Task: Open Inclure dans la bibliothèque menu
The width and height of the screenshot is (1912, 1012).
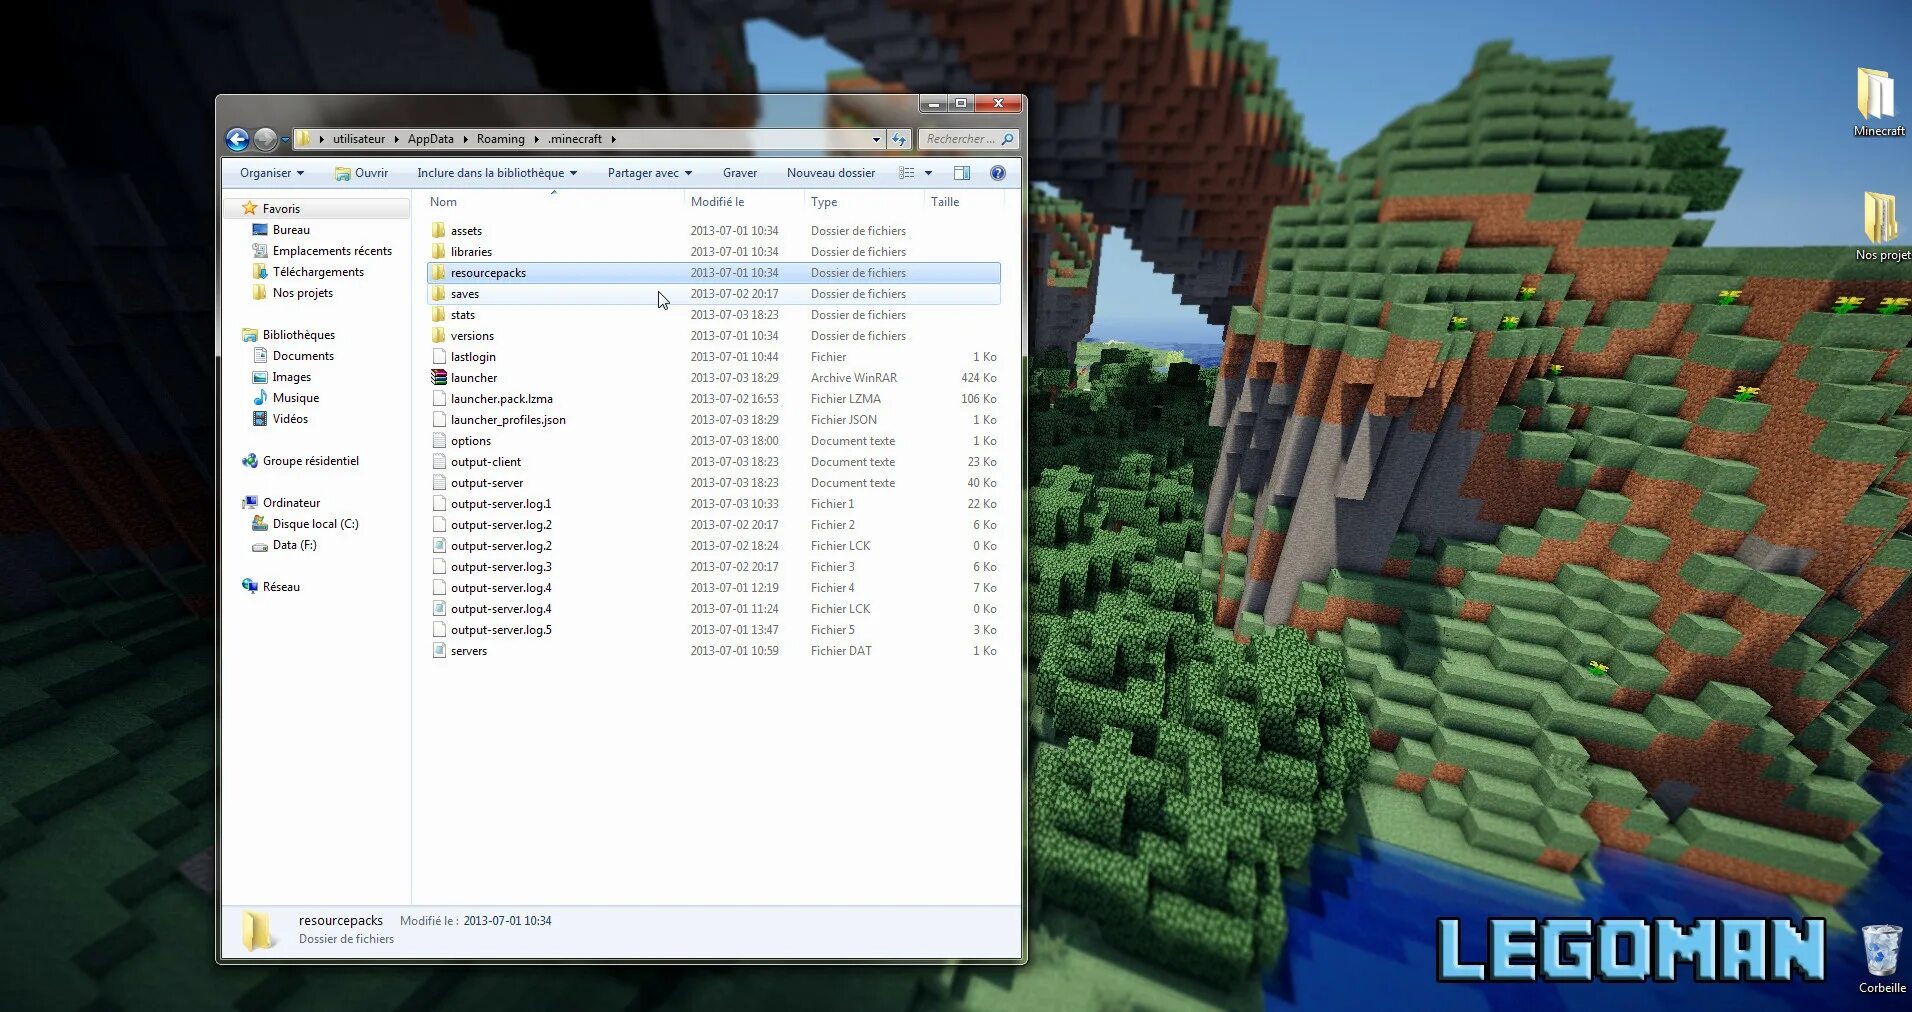Action: (497, 173)
